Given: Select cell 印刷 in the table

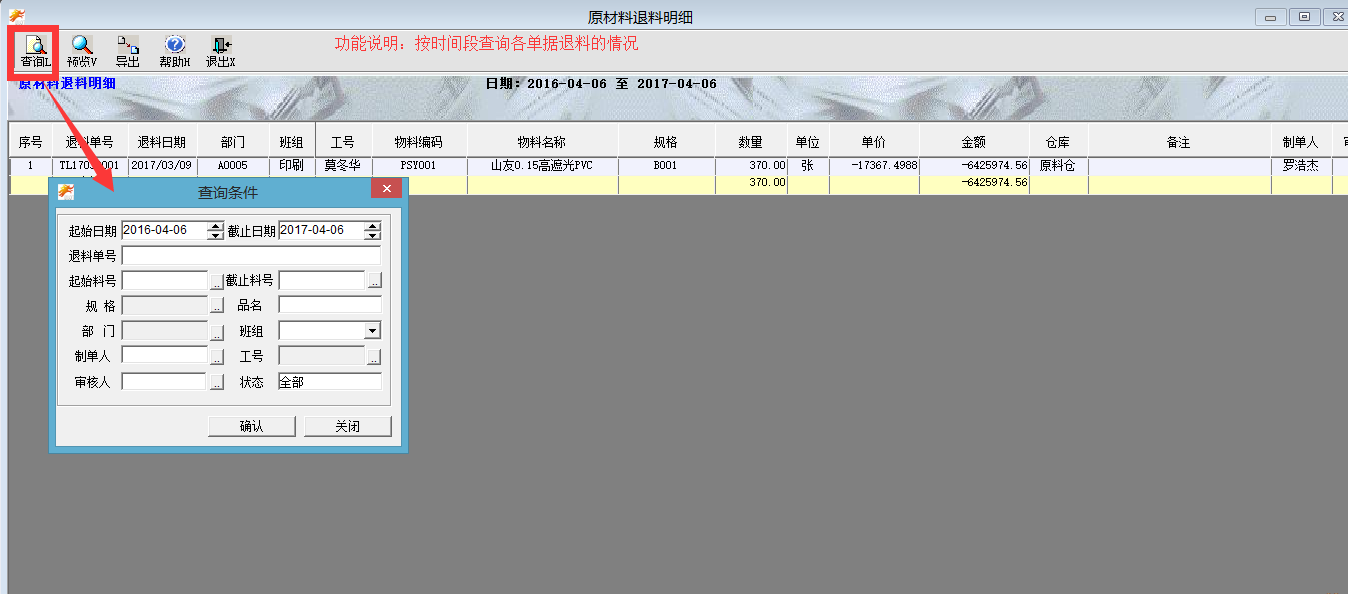Looking at the screenshot, I should (291, 166).
